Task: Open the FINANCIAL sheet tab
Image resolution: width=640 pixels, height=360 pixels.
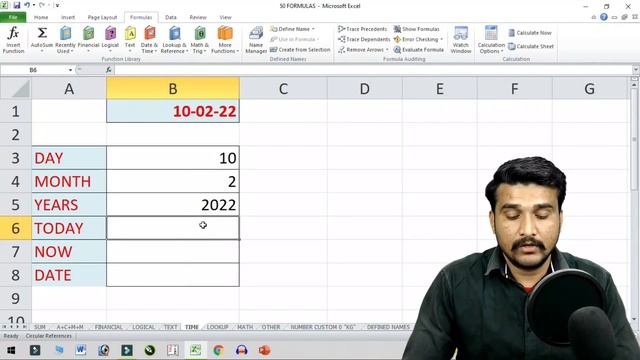Action: (109, 327)
